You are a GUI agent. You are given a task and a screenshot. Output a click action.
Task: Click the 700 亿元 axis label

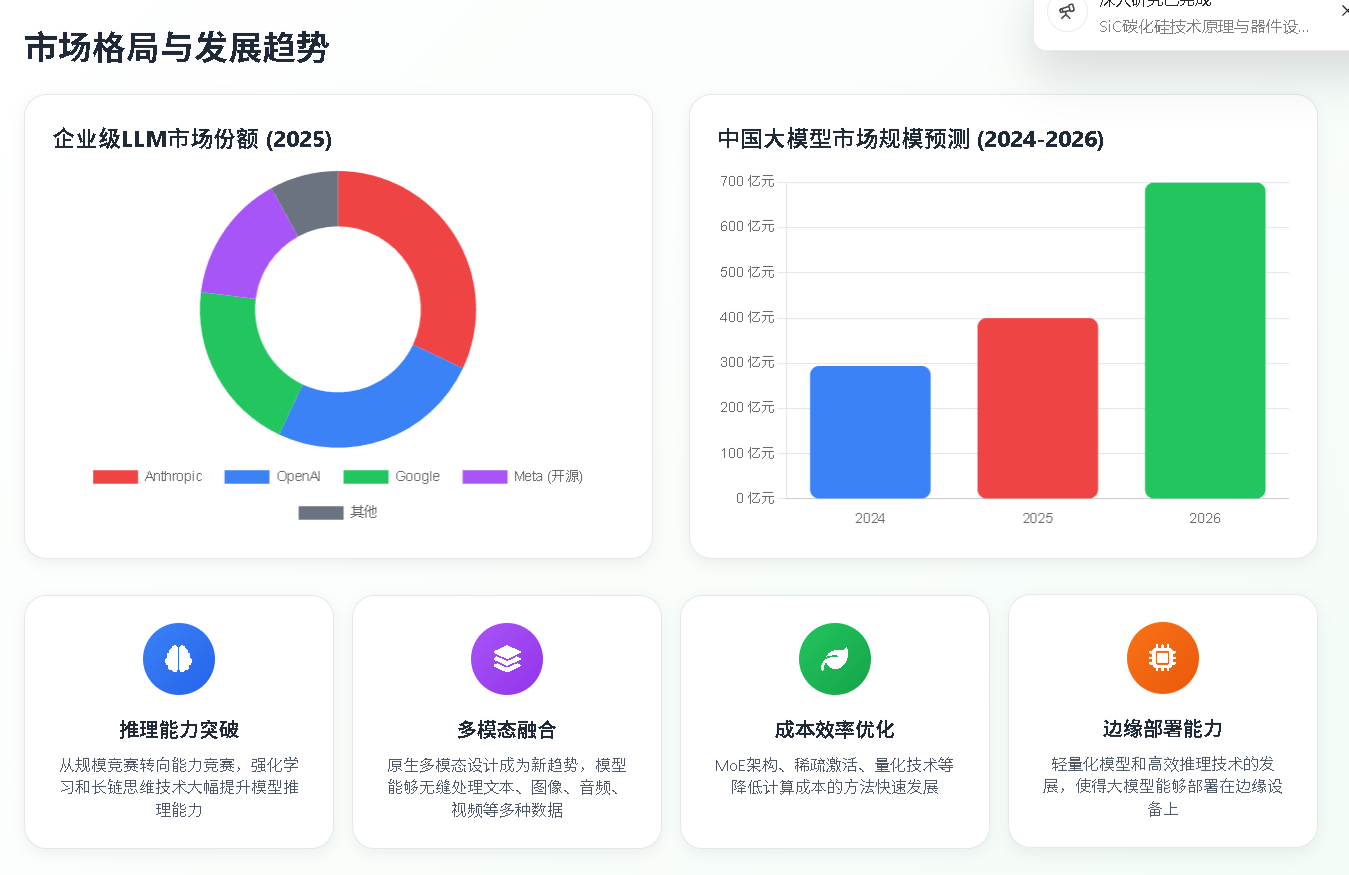point(747,181)
